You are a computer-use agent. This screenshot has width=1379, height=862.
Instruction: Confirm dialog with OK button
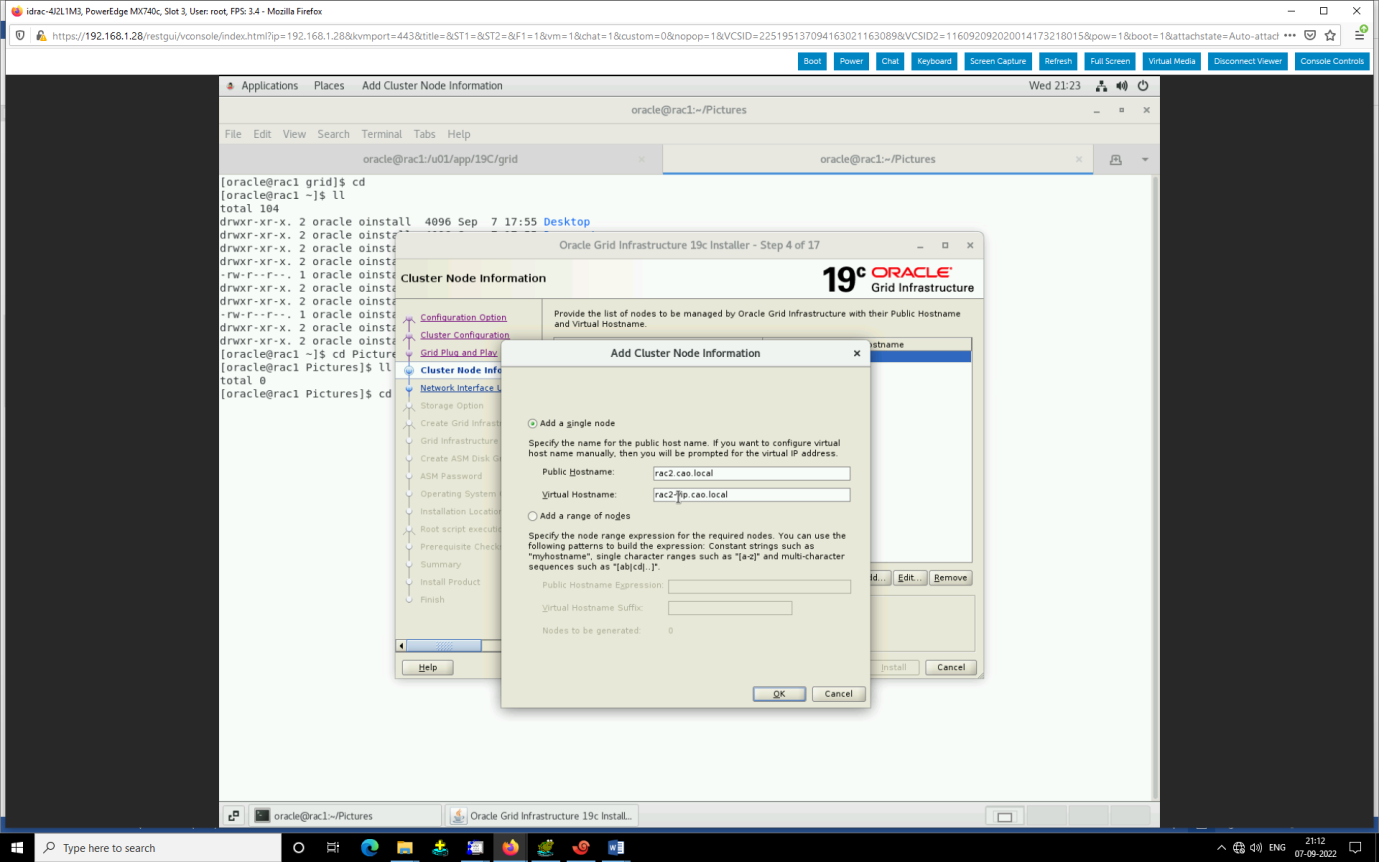point(779,694)
